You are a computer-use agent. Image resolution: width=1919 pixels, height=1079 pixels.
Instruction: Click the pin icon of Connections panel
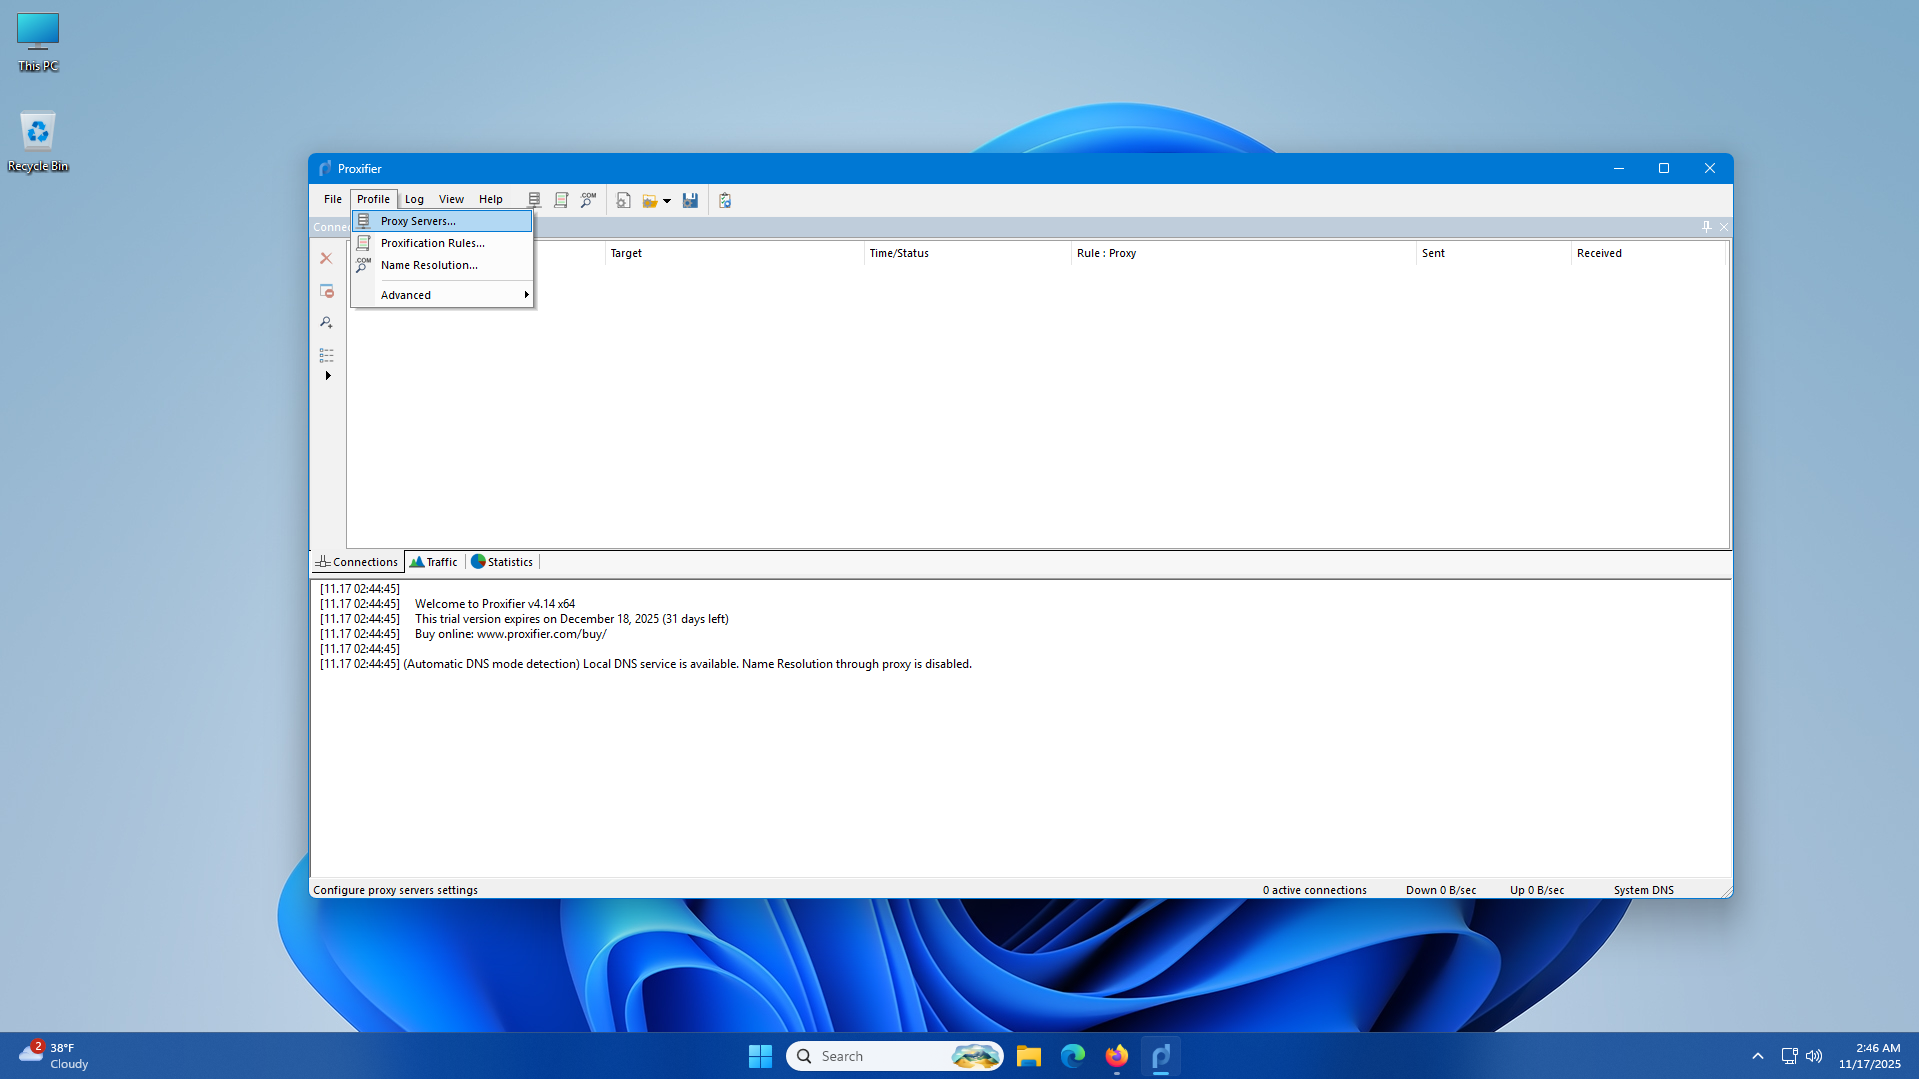click(1707, 227)
